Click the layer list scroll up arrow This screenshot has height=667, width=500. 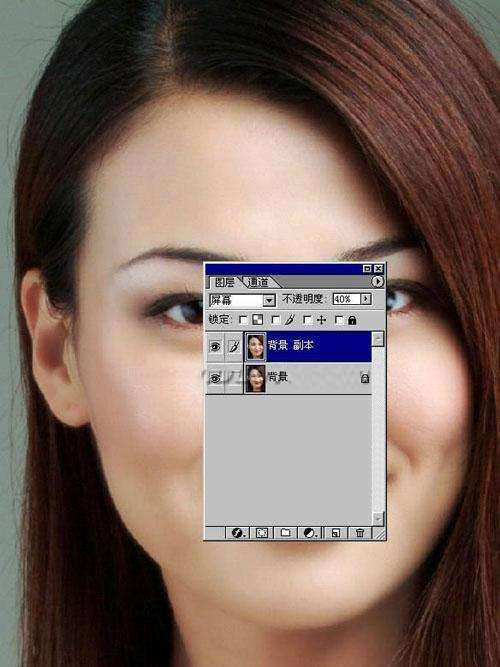(x=378, y=339)
